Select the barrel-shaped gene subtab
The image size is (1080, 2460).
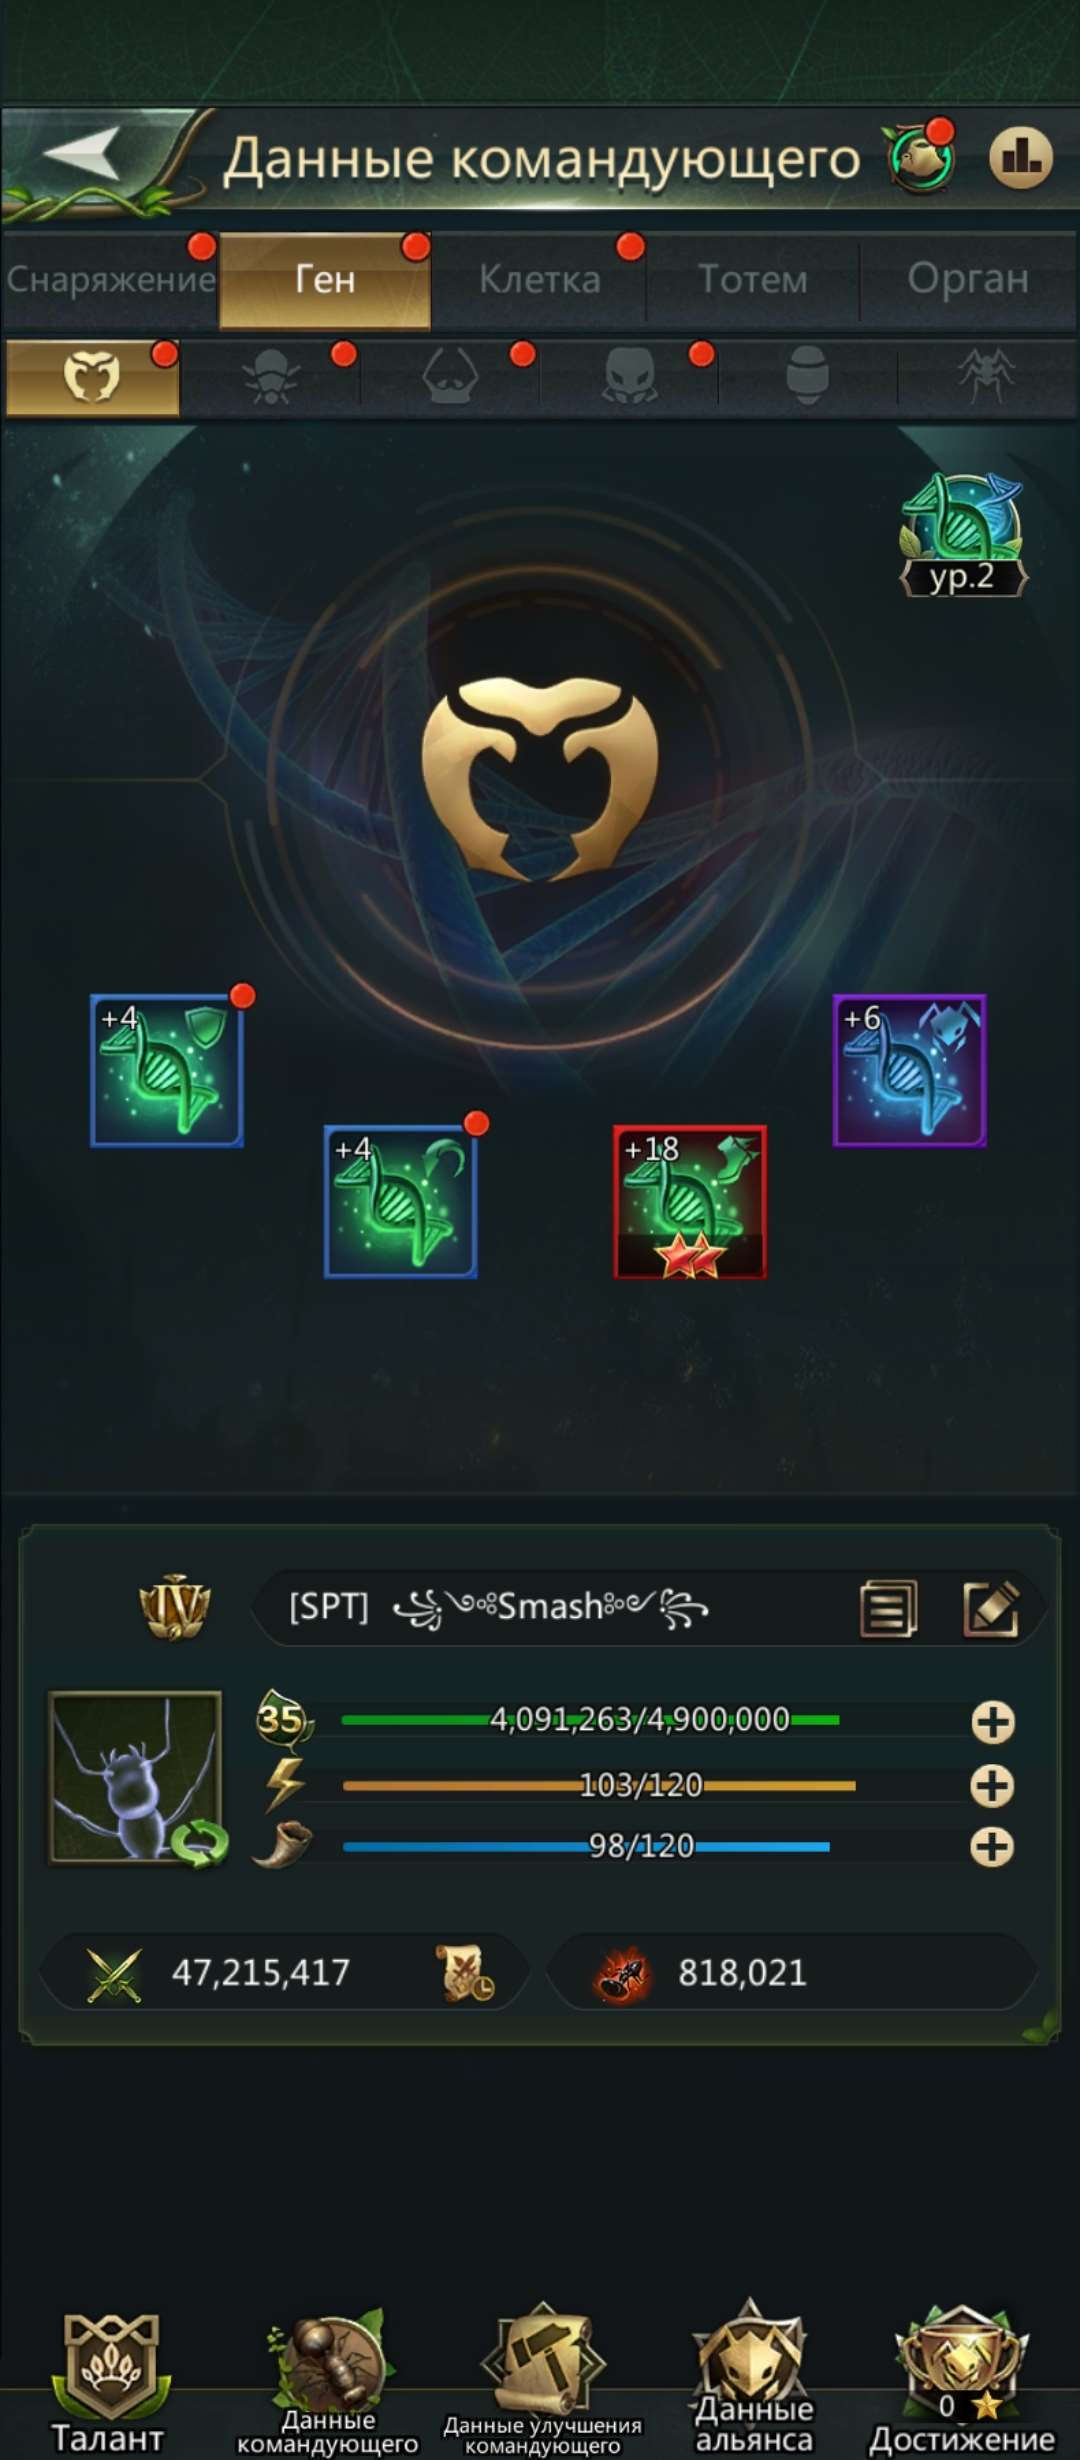(x=807, y=376)
